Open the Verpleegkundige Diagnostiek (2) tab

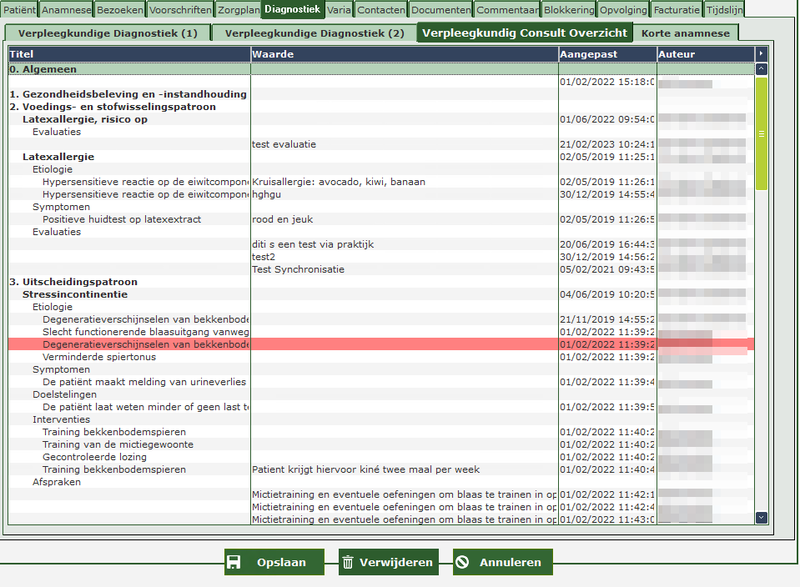314,33
